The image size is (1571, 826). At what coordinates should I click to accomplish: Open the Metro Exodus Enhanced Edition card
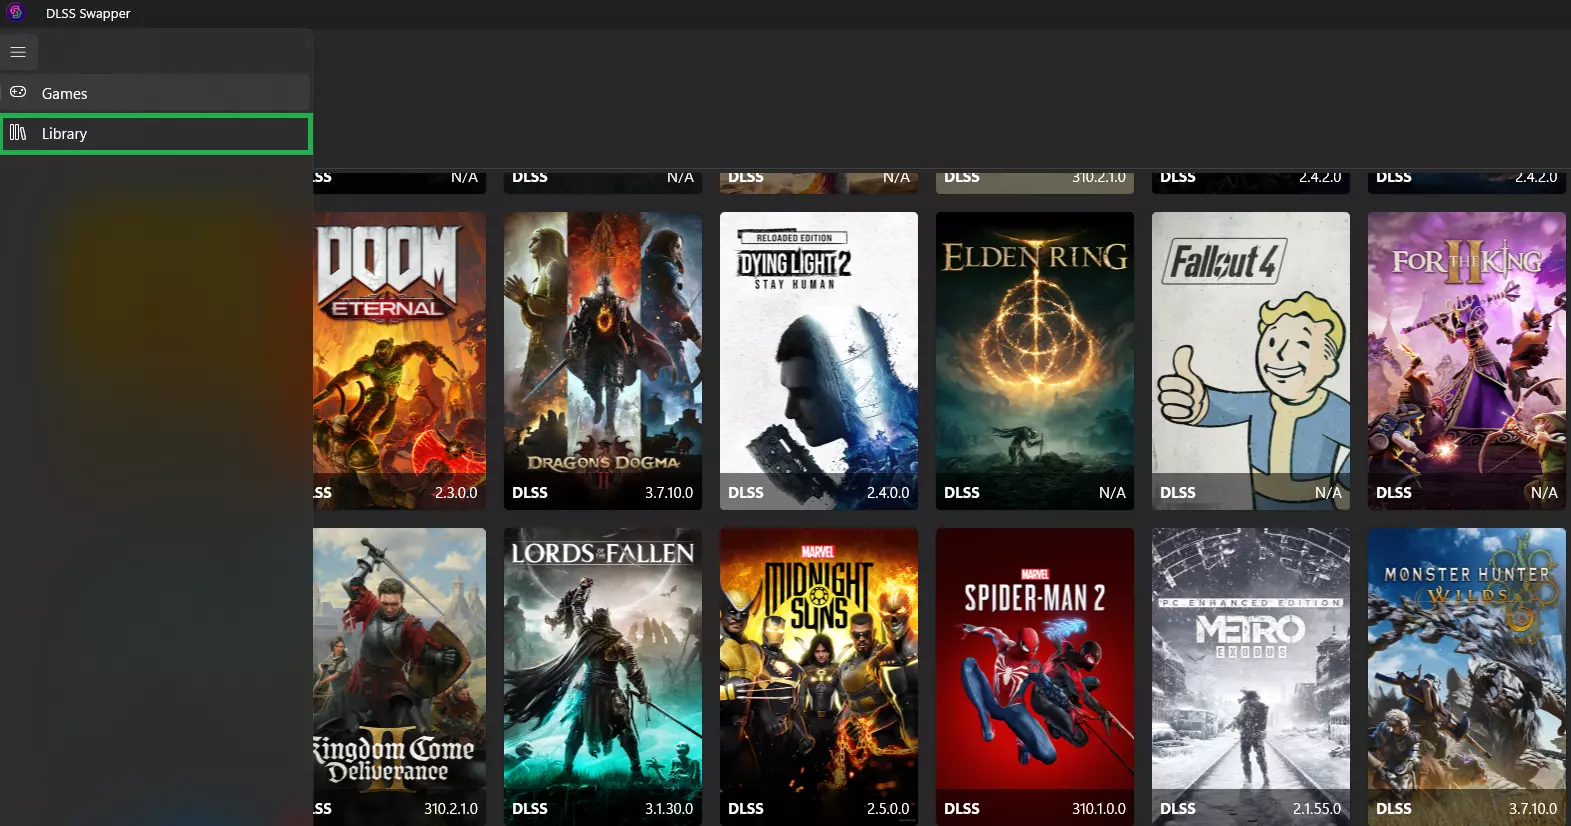click(1251, 677)
